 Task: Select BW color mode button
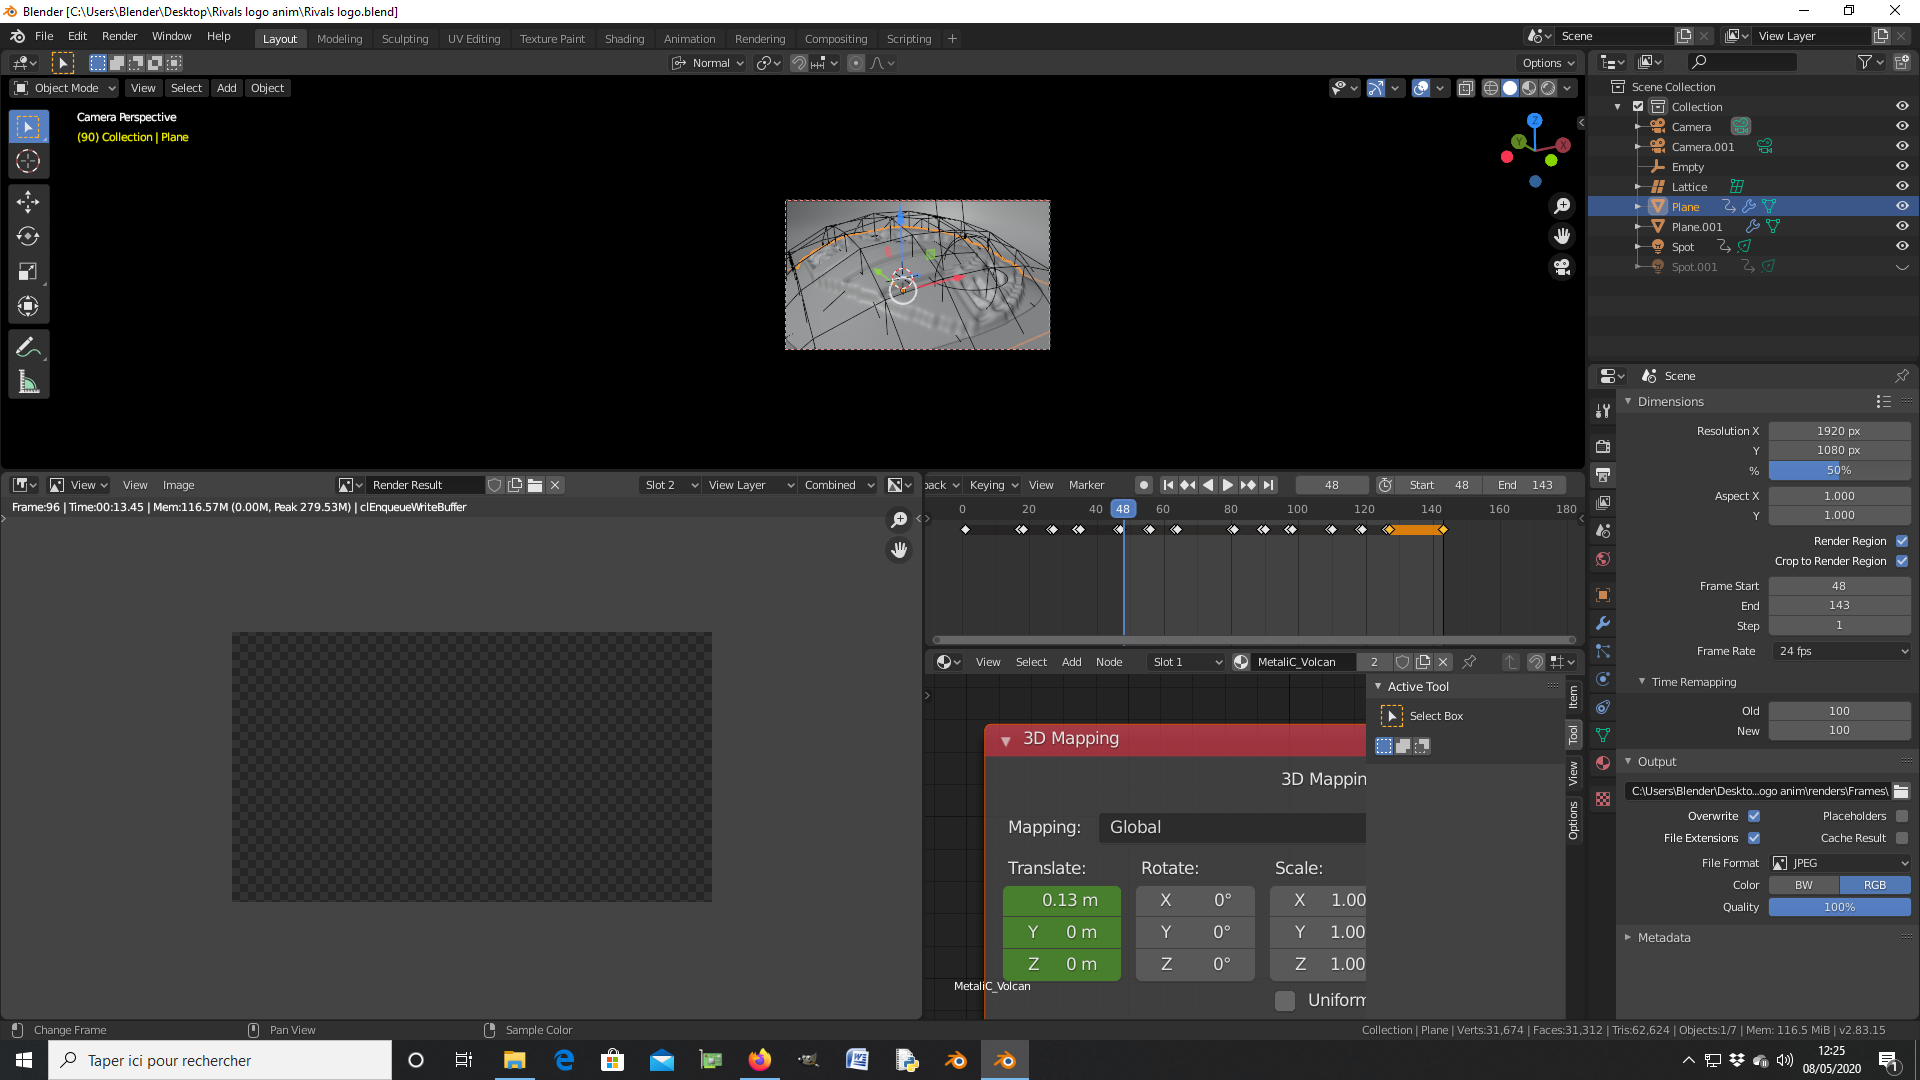1803,885
